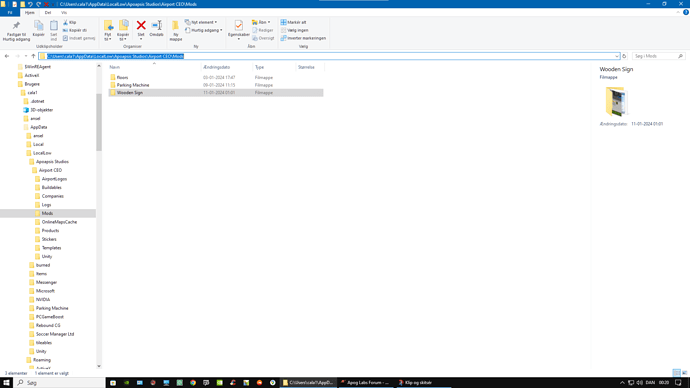Switch to the Del ribbon tab
The width and height of the screenshot is (690, 388).
click(x=48, y=12)
